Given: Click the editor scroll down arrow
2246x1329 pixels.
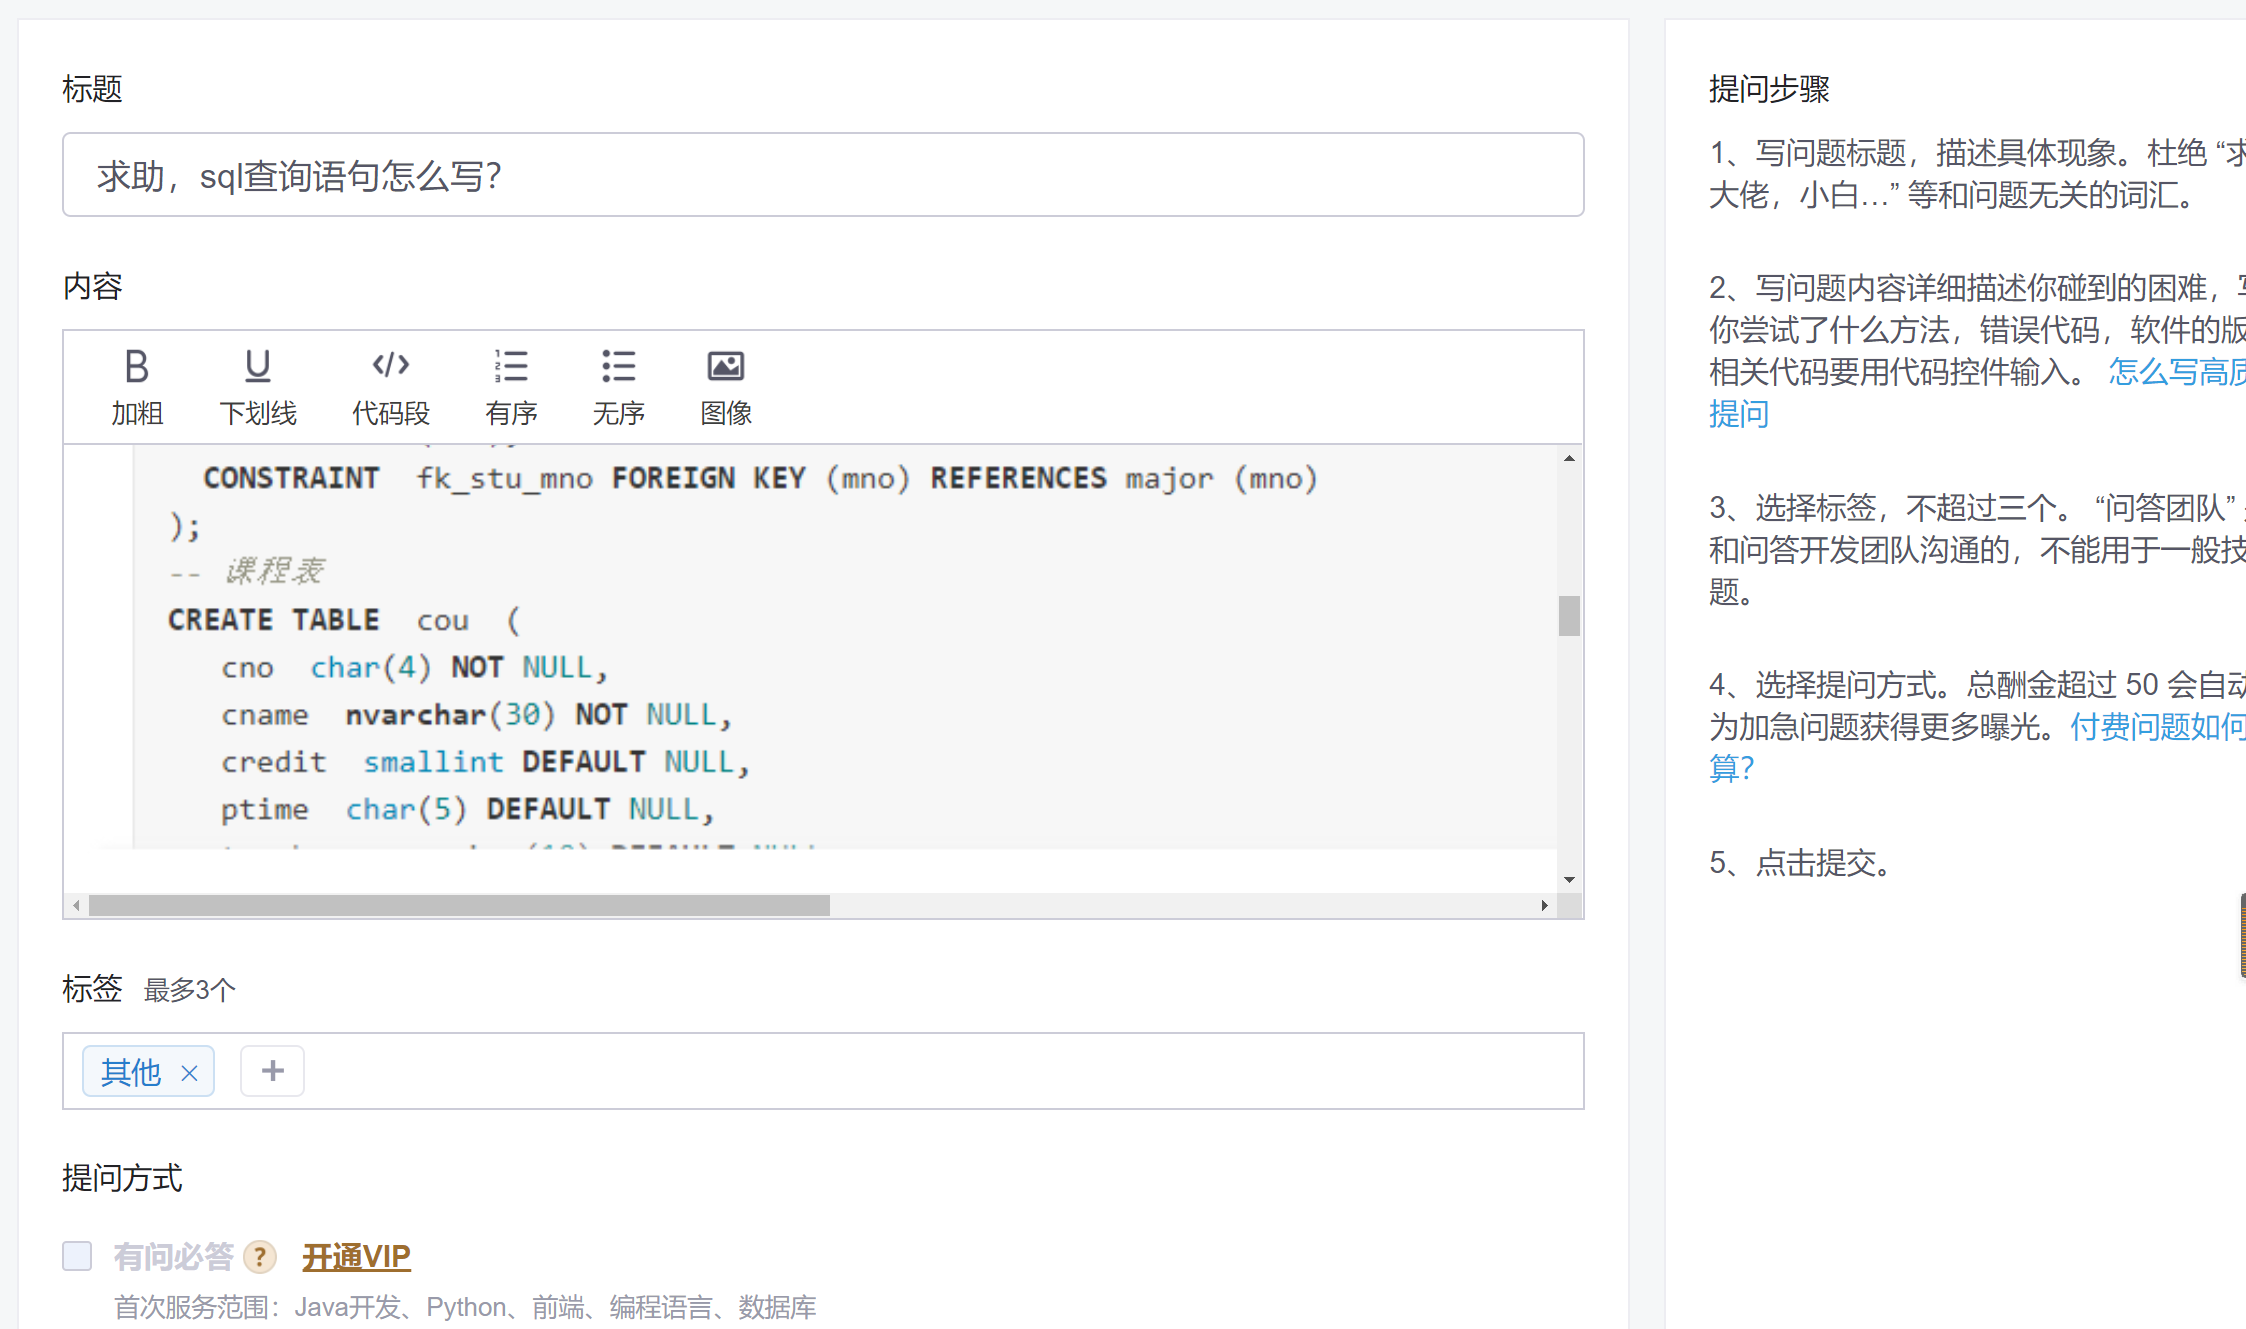Looking at the screenshot, I should click(1569, 879).
